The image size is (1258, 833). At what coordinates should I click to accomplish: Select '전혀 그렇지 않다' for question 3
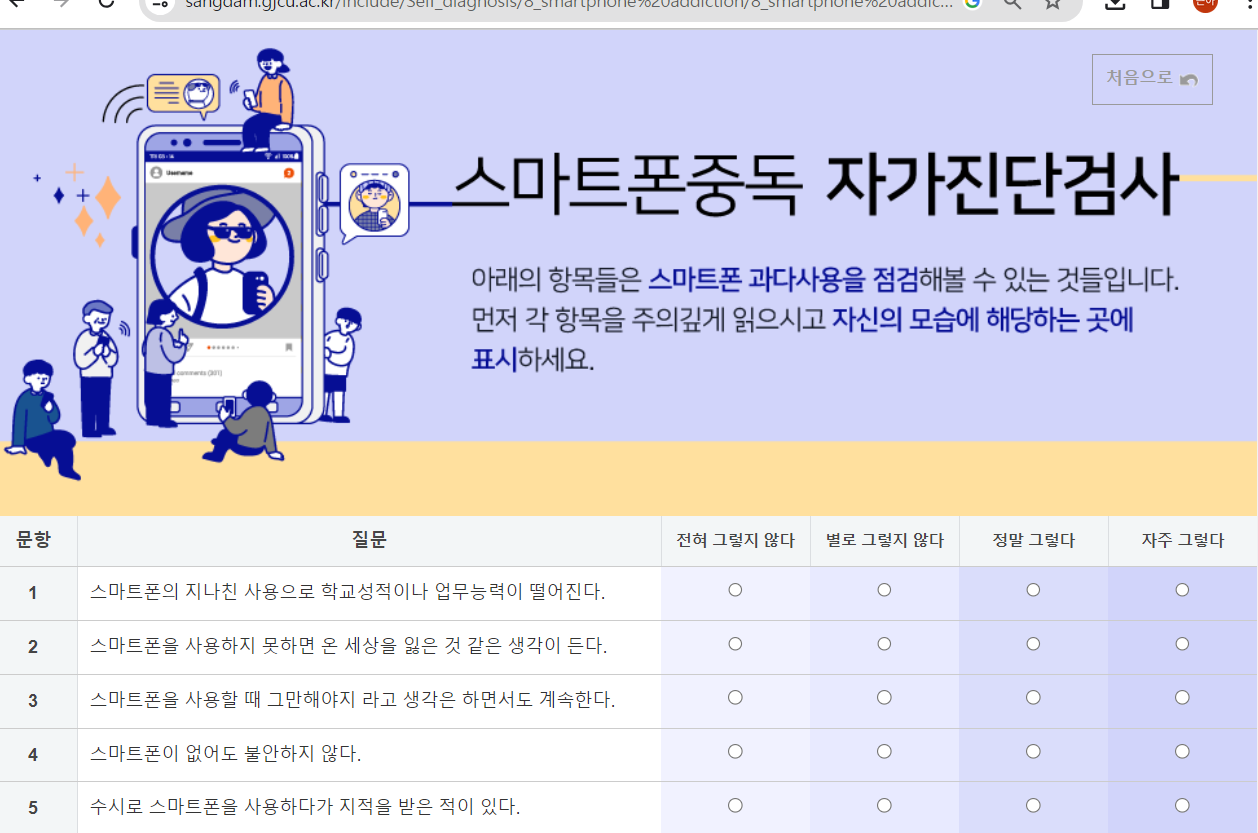pos(735,697)
